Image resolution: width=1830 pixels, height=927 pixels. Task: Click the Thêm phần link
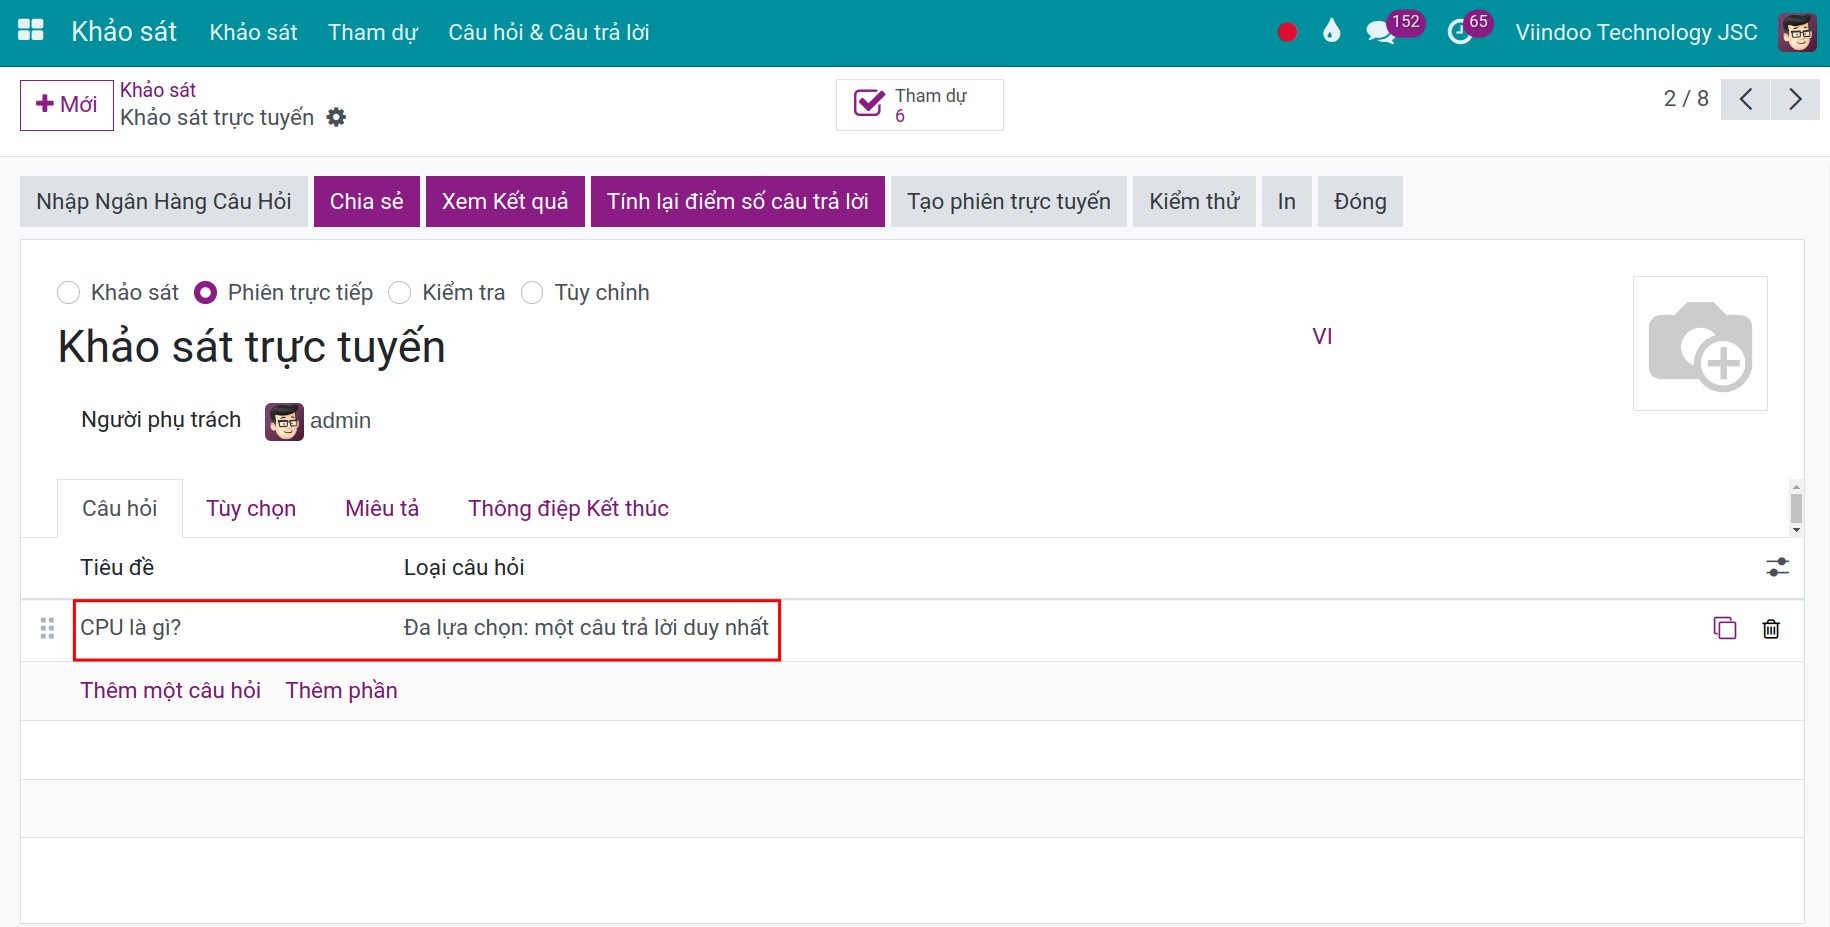click(342, 690)
